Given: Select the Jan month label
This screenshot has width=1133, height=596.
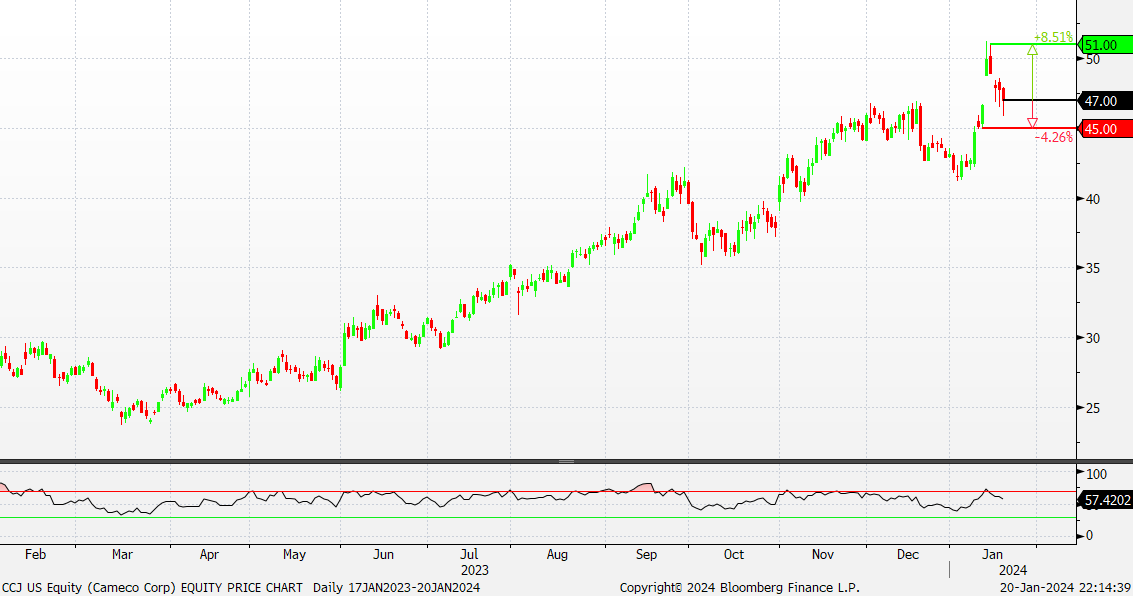Looking at the screenshot, I should (992, 554).
